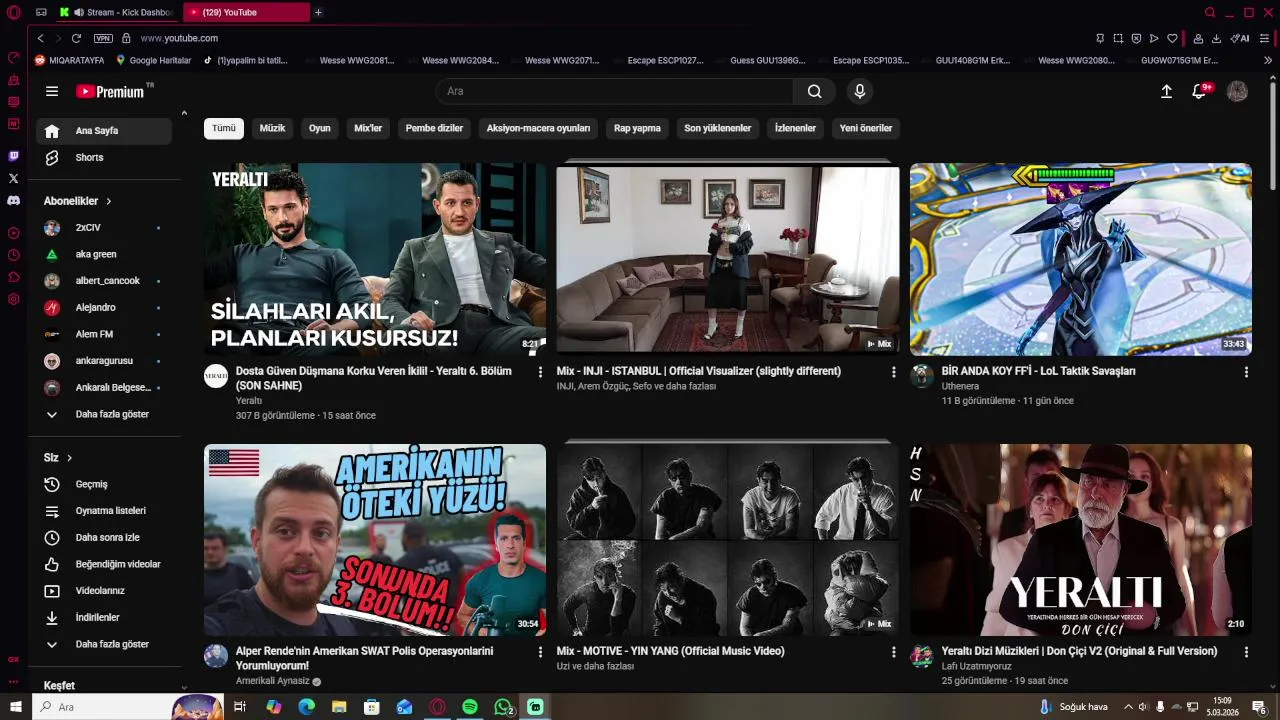
Task: Show hidden system tray icons
Action: pyautogui.click(x=1127, y=707)
